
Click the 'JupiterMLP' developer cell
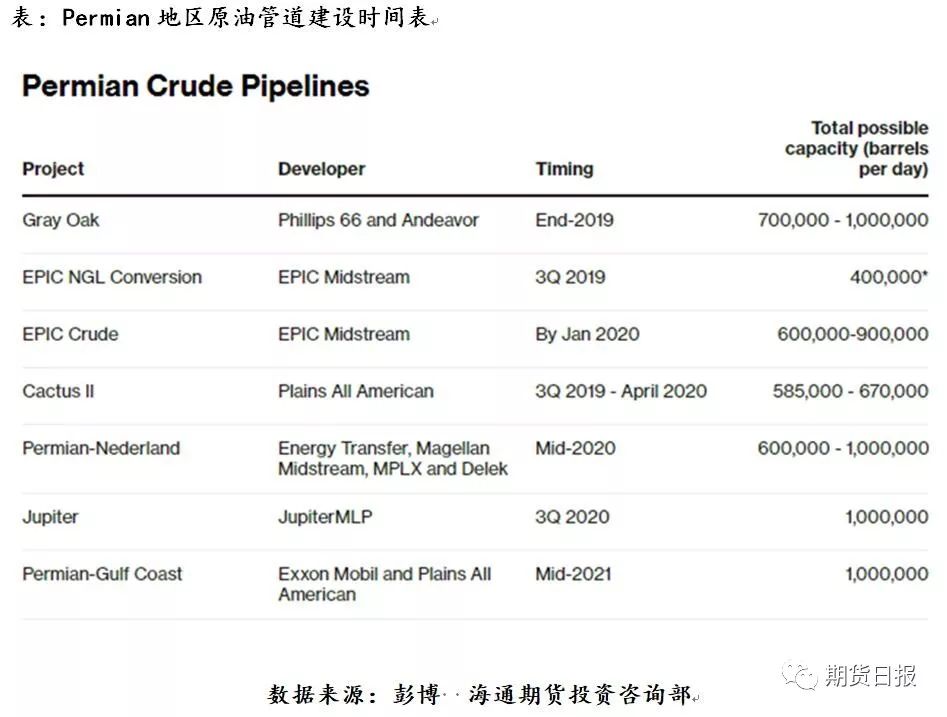tap(325, 517)
